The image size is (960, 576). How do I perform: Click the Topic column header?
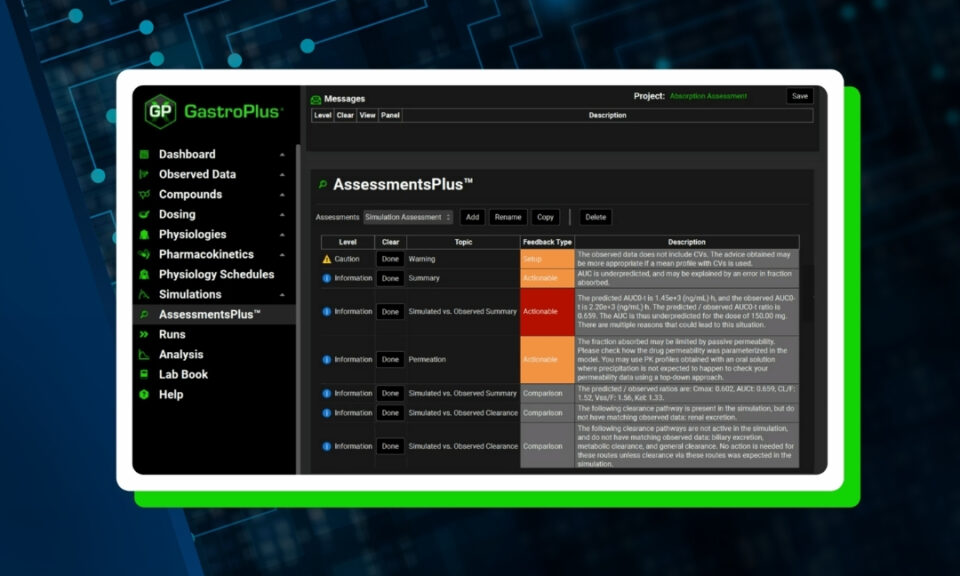[x=463, y=242]
